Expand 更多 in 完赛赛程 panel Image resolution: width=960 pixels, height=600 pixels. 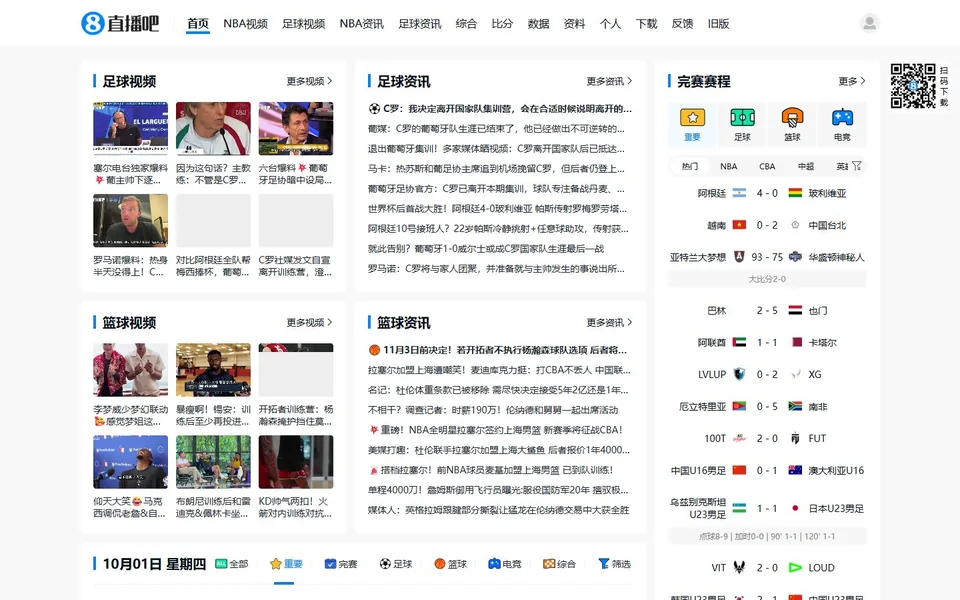(852, 81)
